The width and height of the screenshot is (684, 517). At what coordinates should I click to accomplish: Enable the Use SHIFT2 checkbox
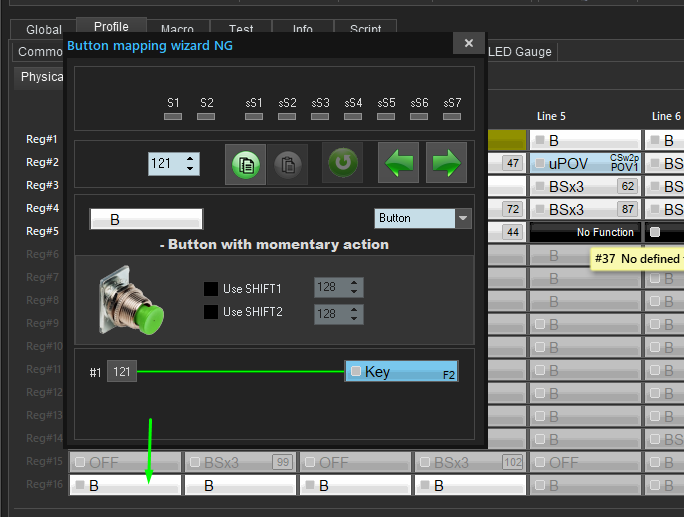[x=211, y=312]
